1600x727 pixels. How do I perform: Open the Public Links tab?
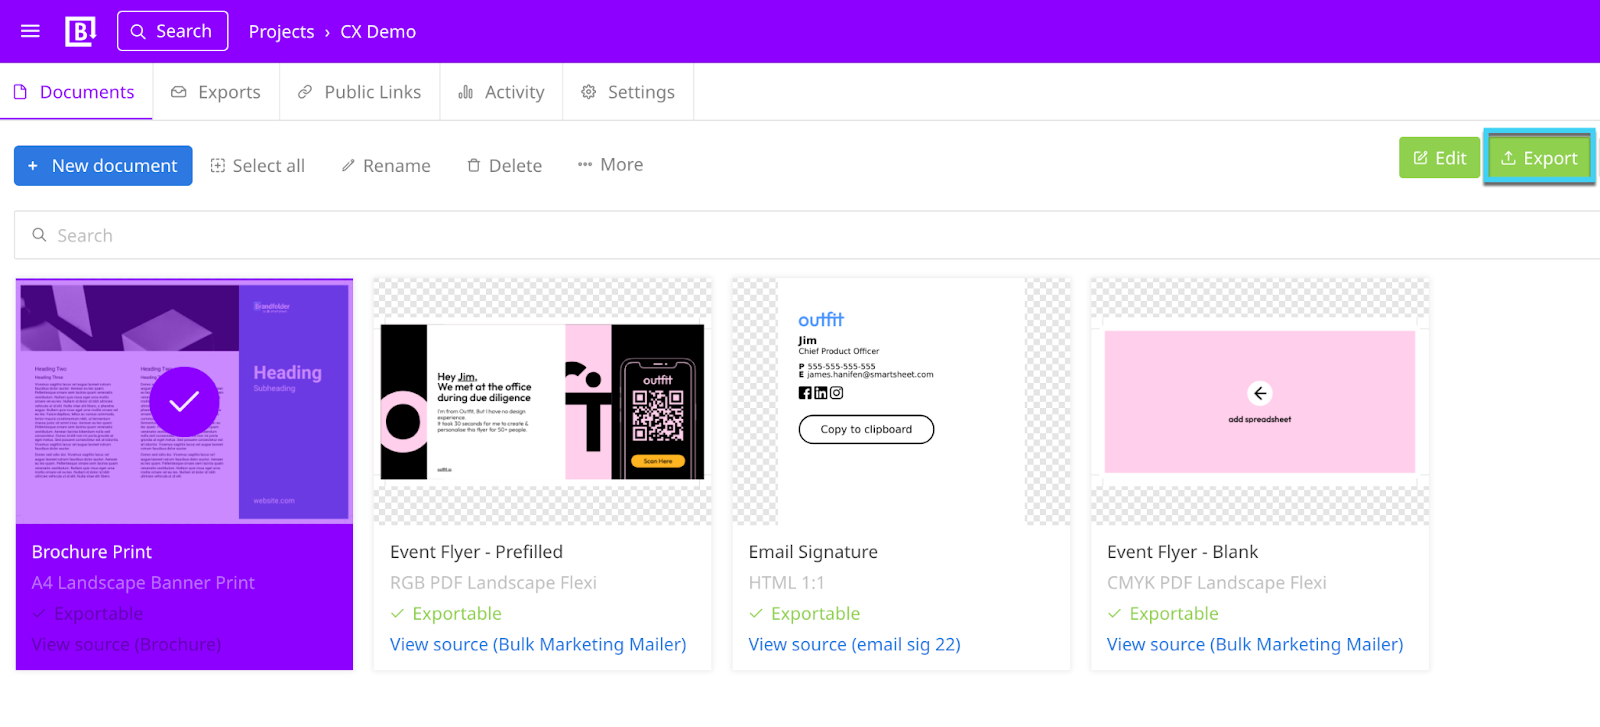pyautogui.click(x=360, y=92)
